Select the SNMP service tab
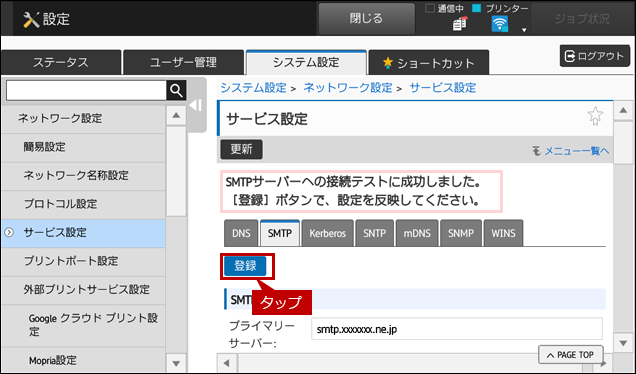 [x=461, y=233]
